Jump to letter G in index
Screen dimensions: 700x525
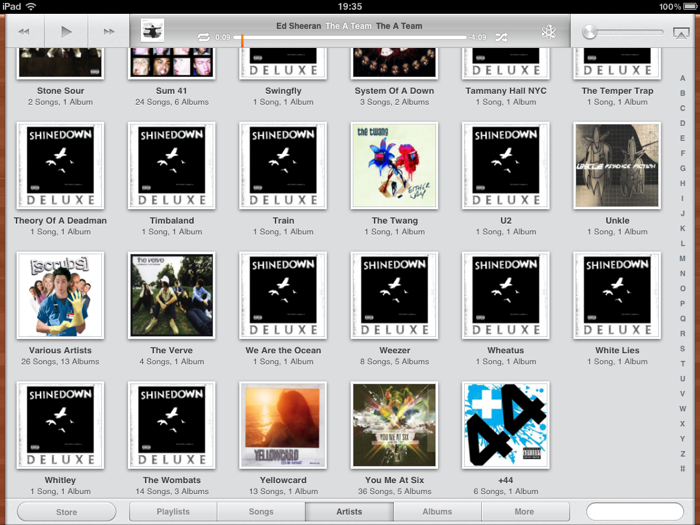point(682,168)
